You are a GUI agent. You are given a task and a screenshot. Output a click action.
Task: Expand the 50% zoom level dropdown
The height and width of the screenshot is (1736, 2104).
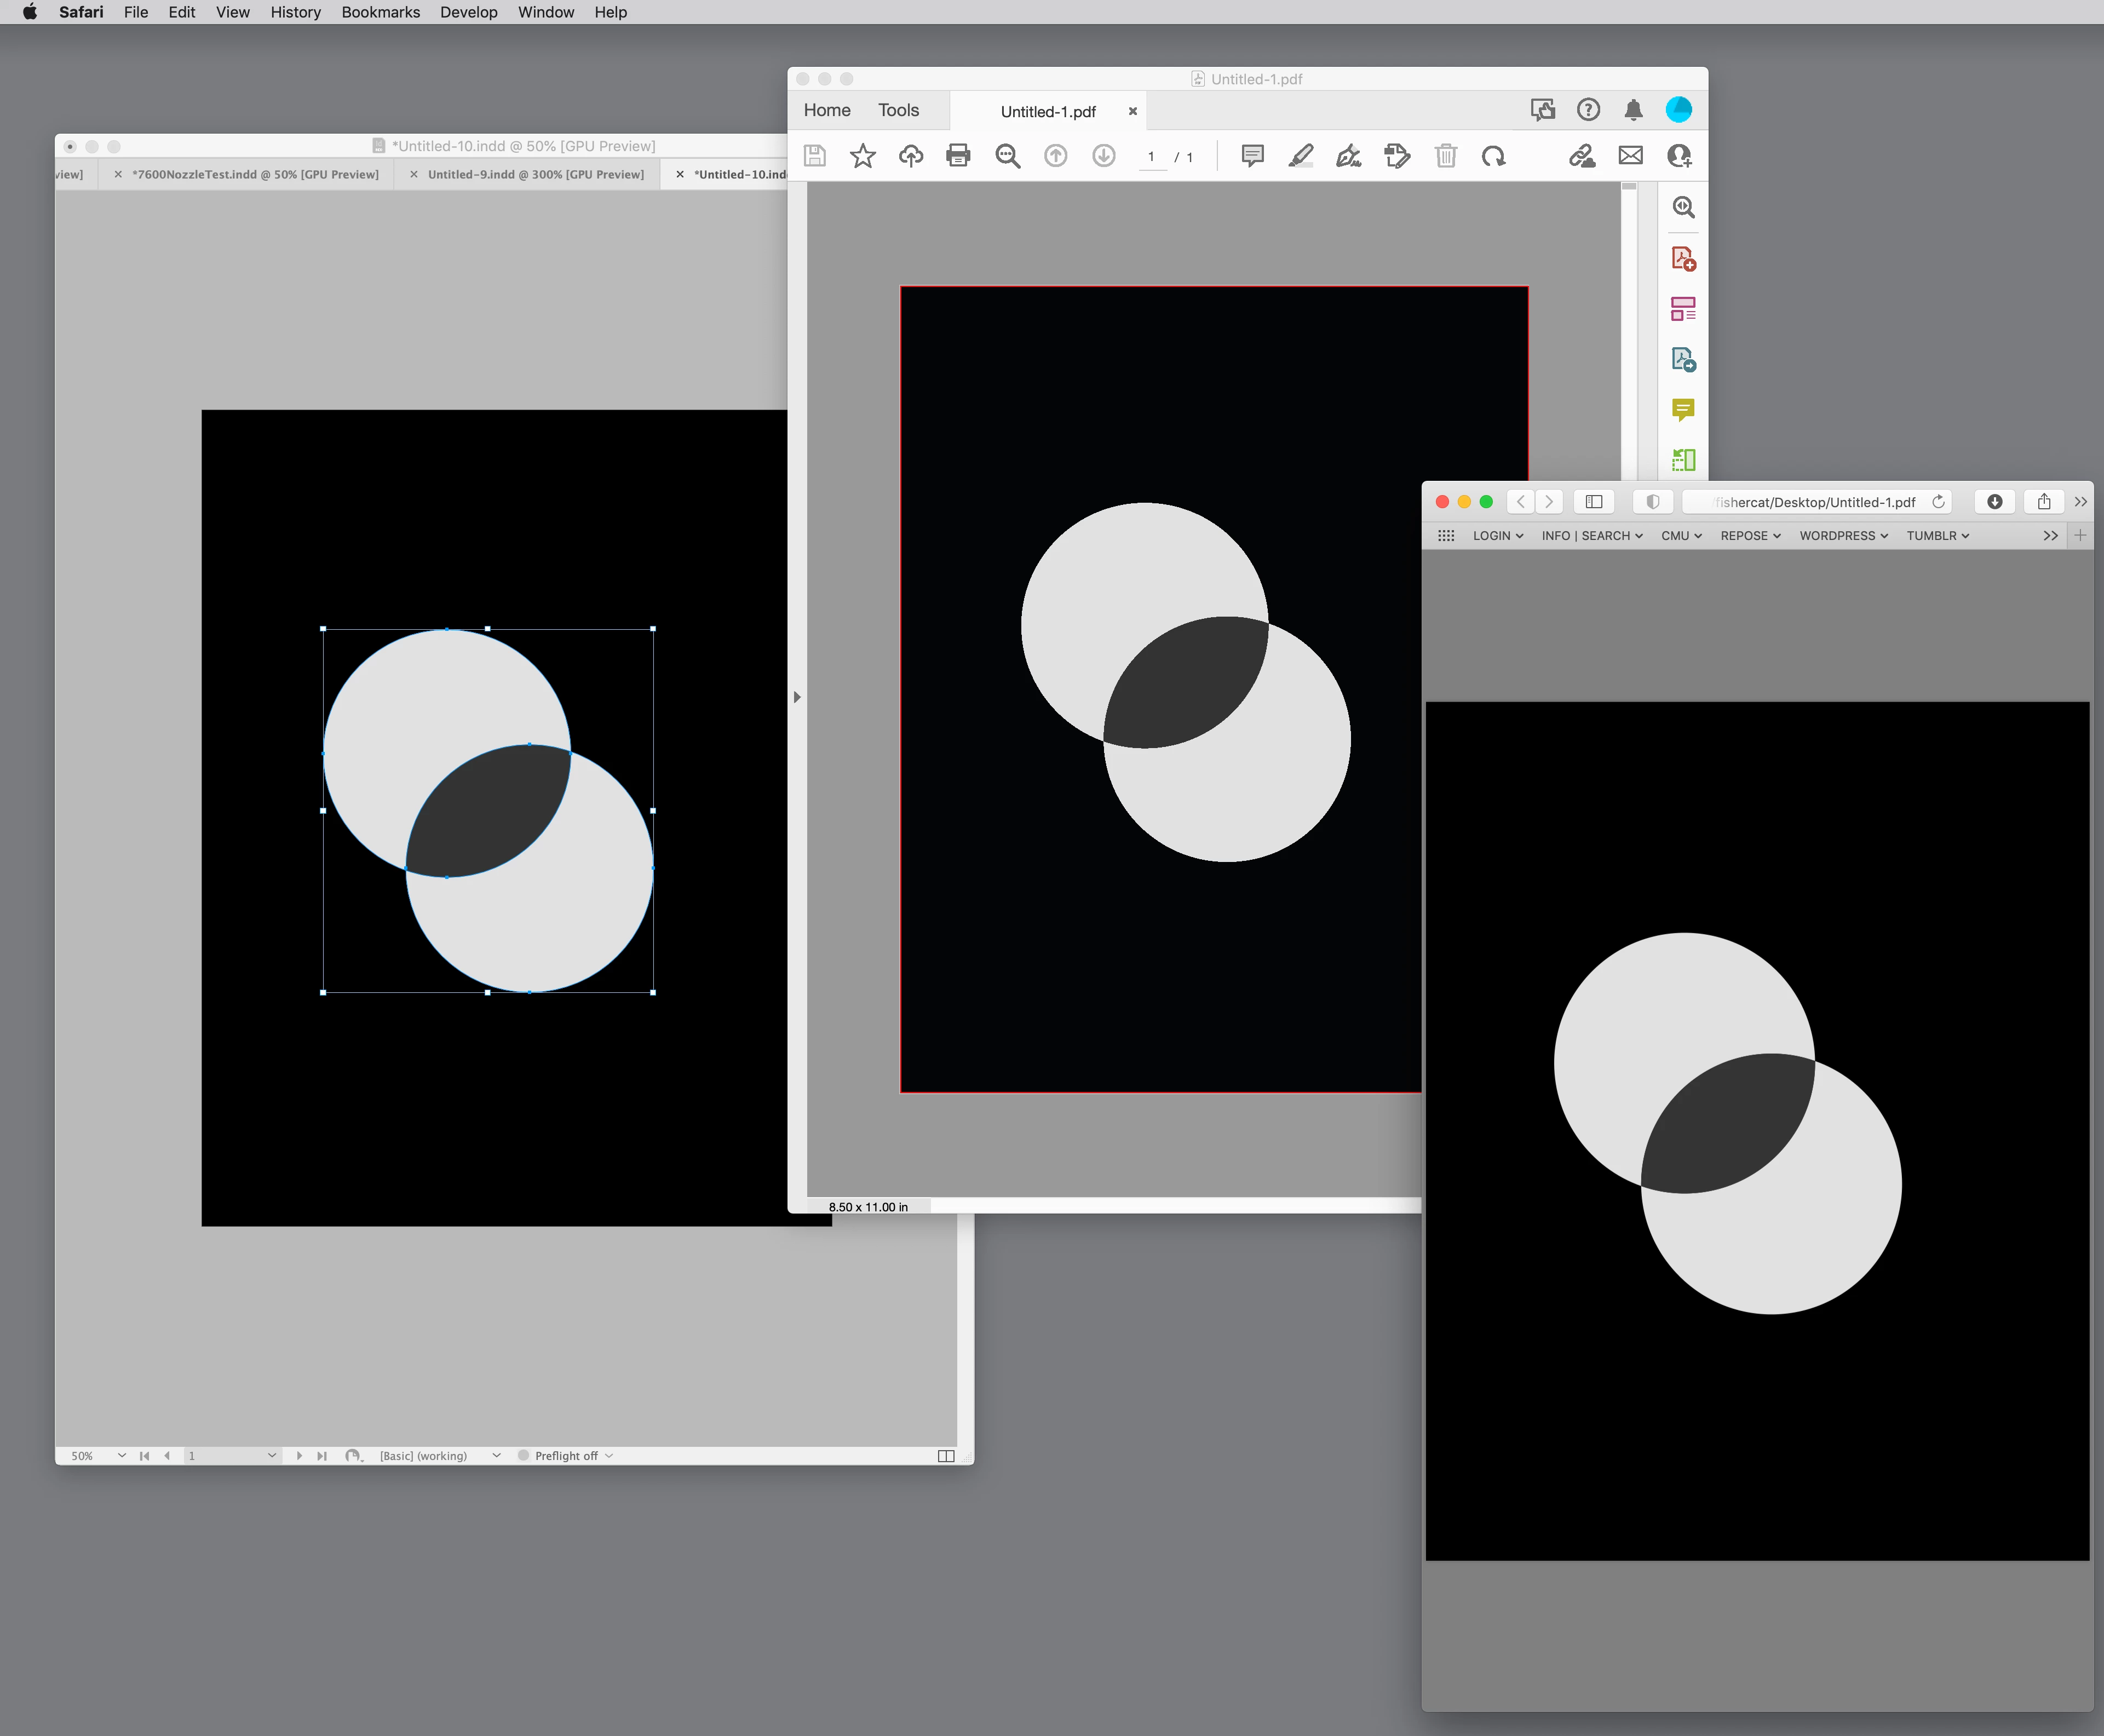coord(121,1456)
